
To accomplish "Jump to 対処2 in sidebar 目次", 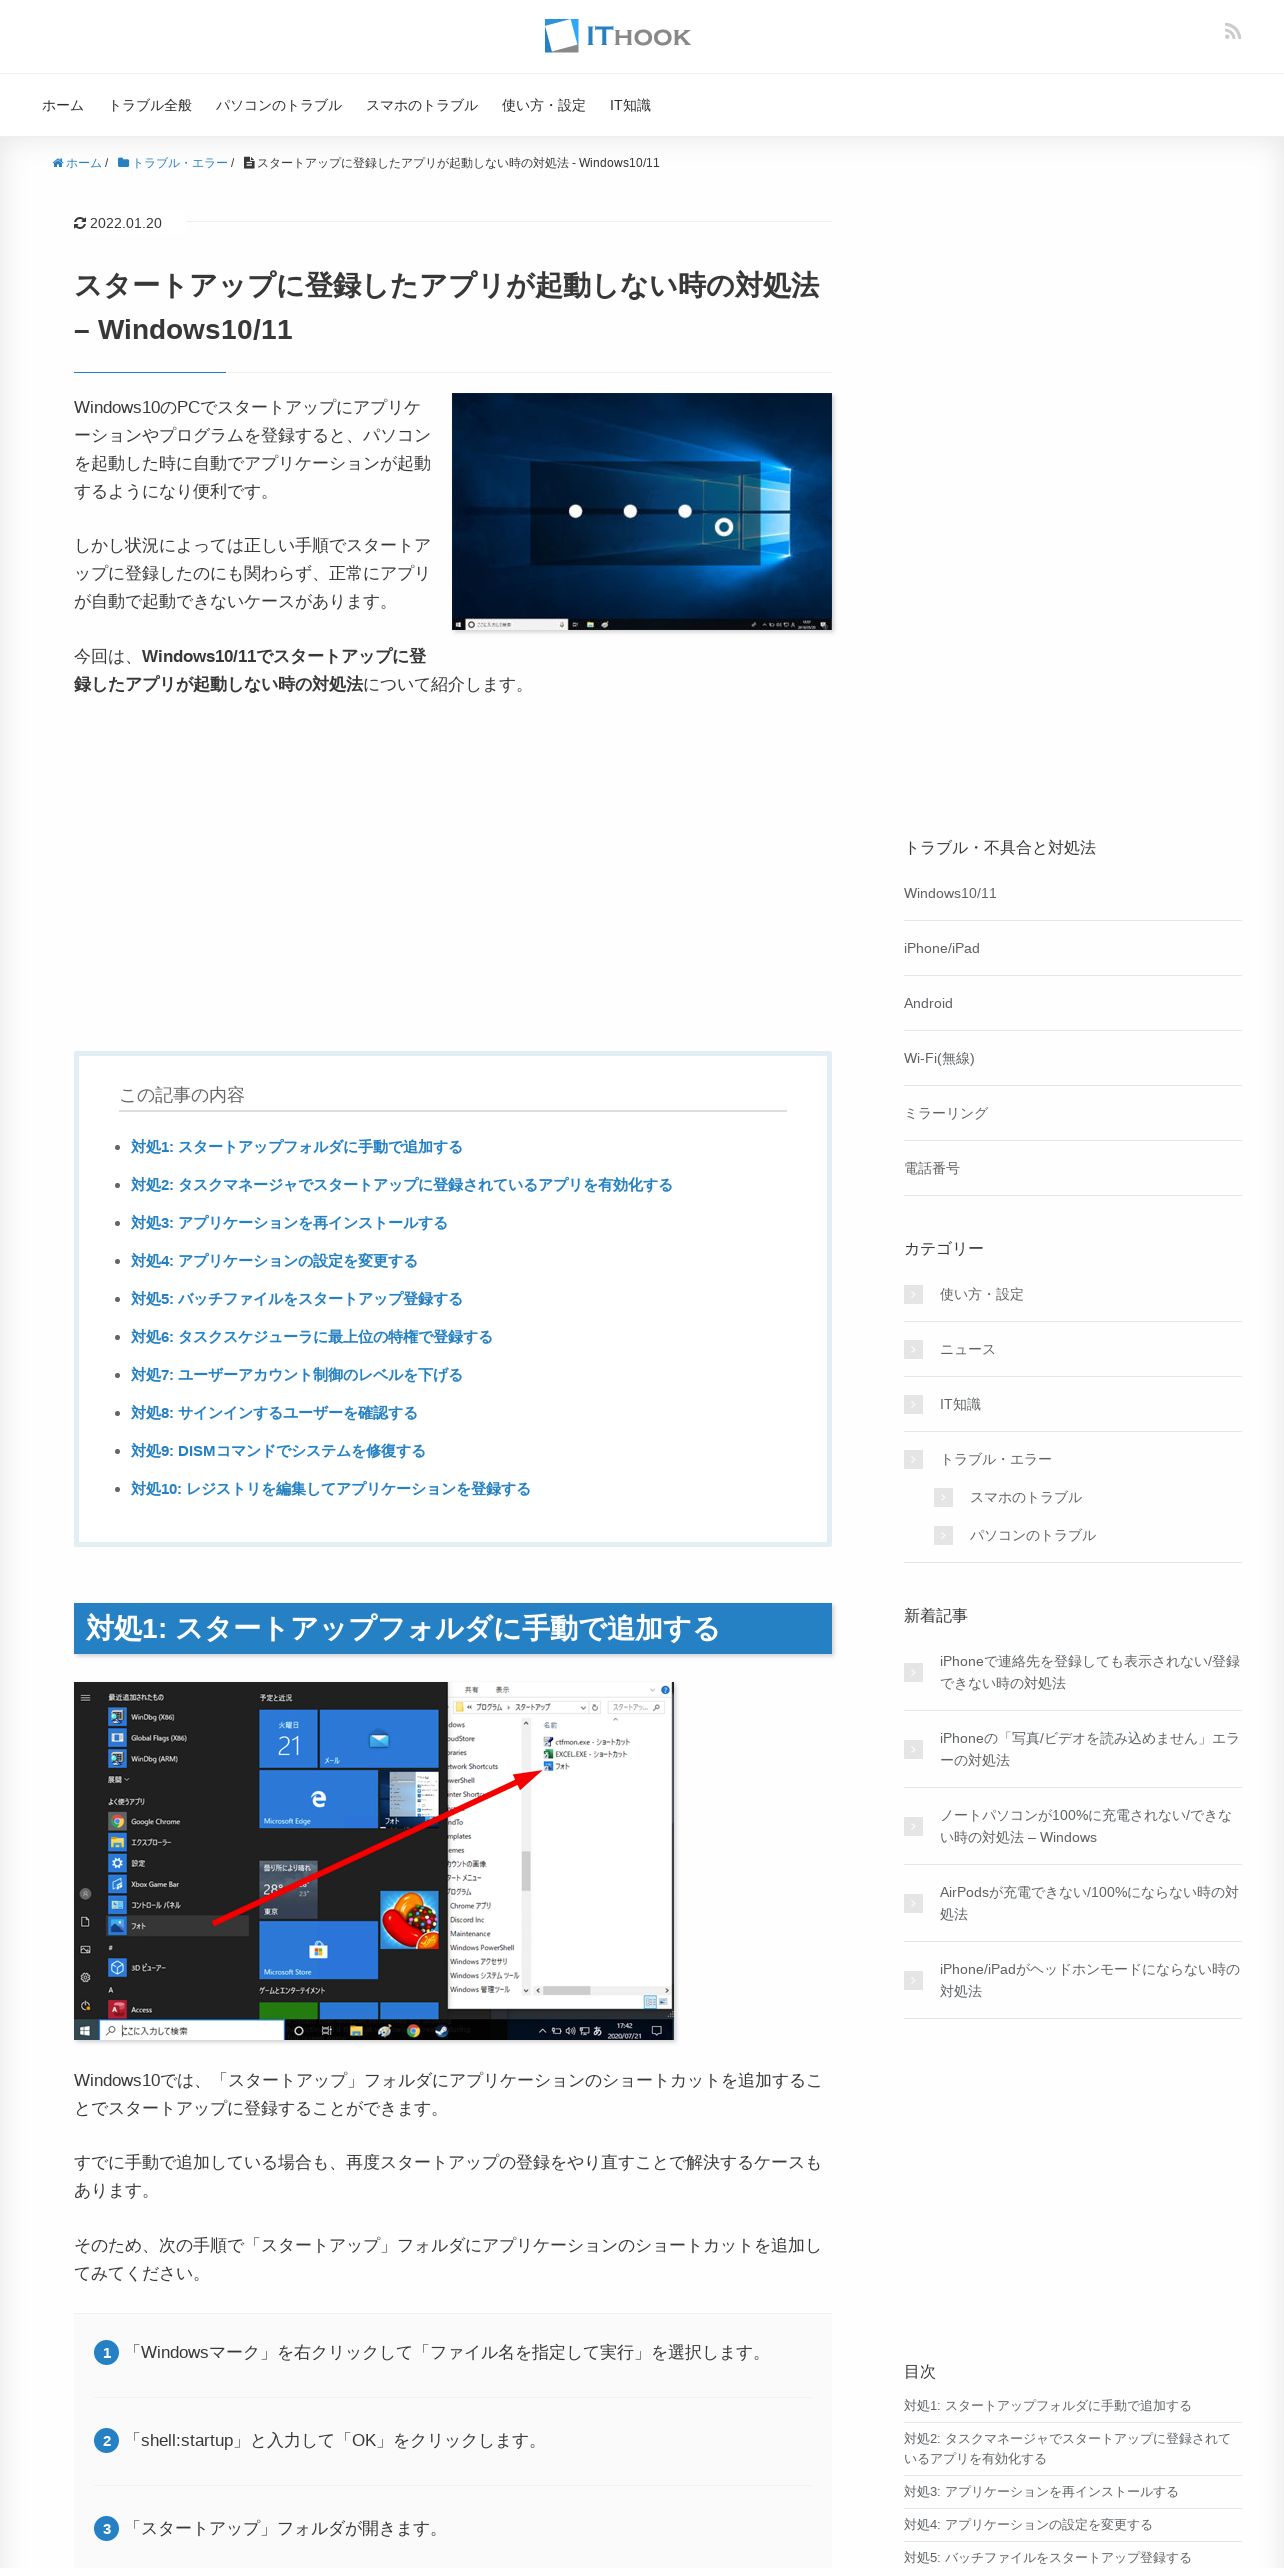I will pyautogui.click(x=1067, y=2449).
